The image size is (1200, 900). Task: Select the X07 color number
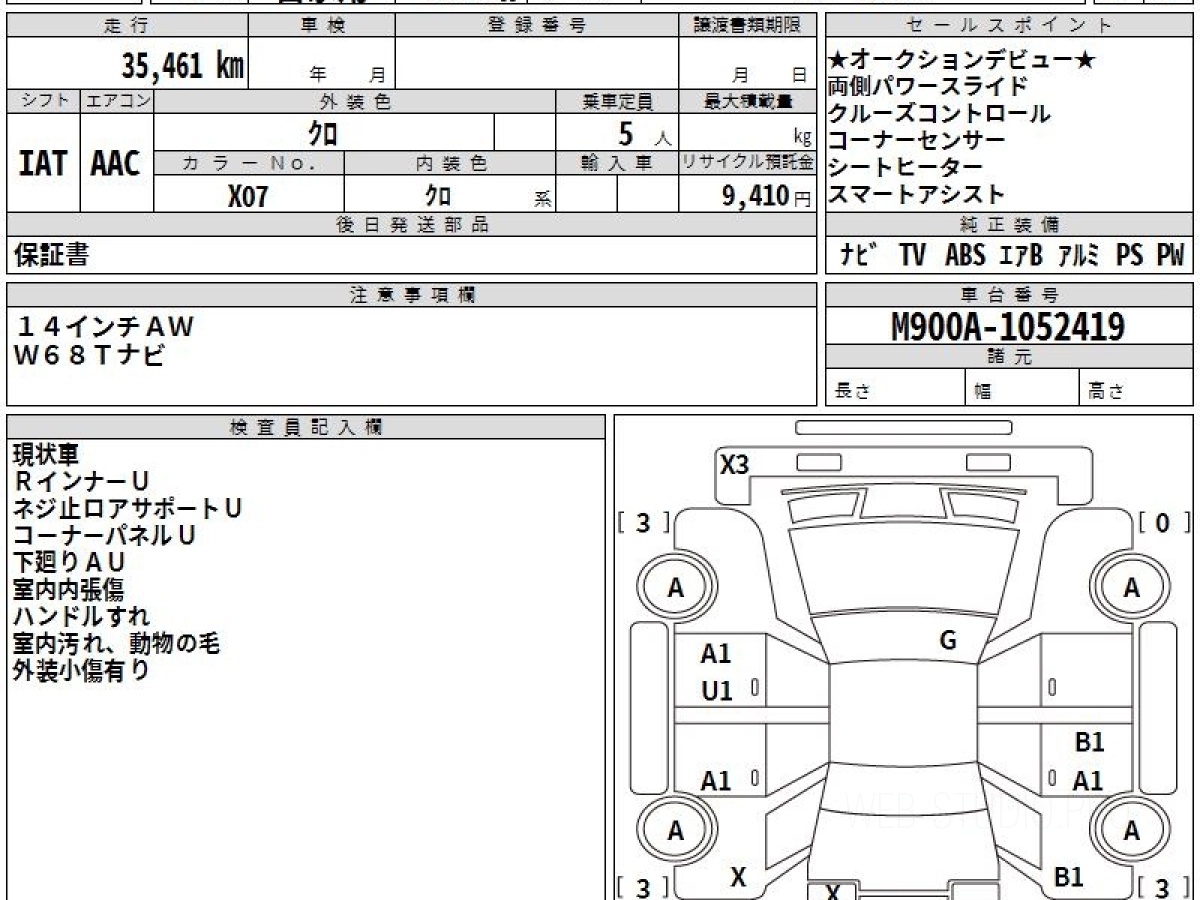point(248,196)
